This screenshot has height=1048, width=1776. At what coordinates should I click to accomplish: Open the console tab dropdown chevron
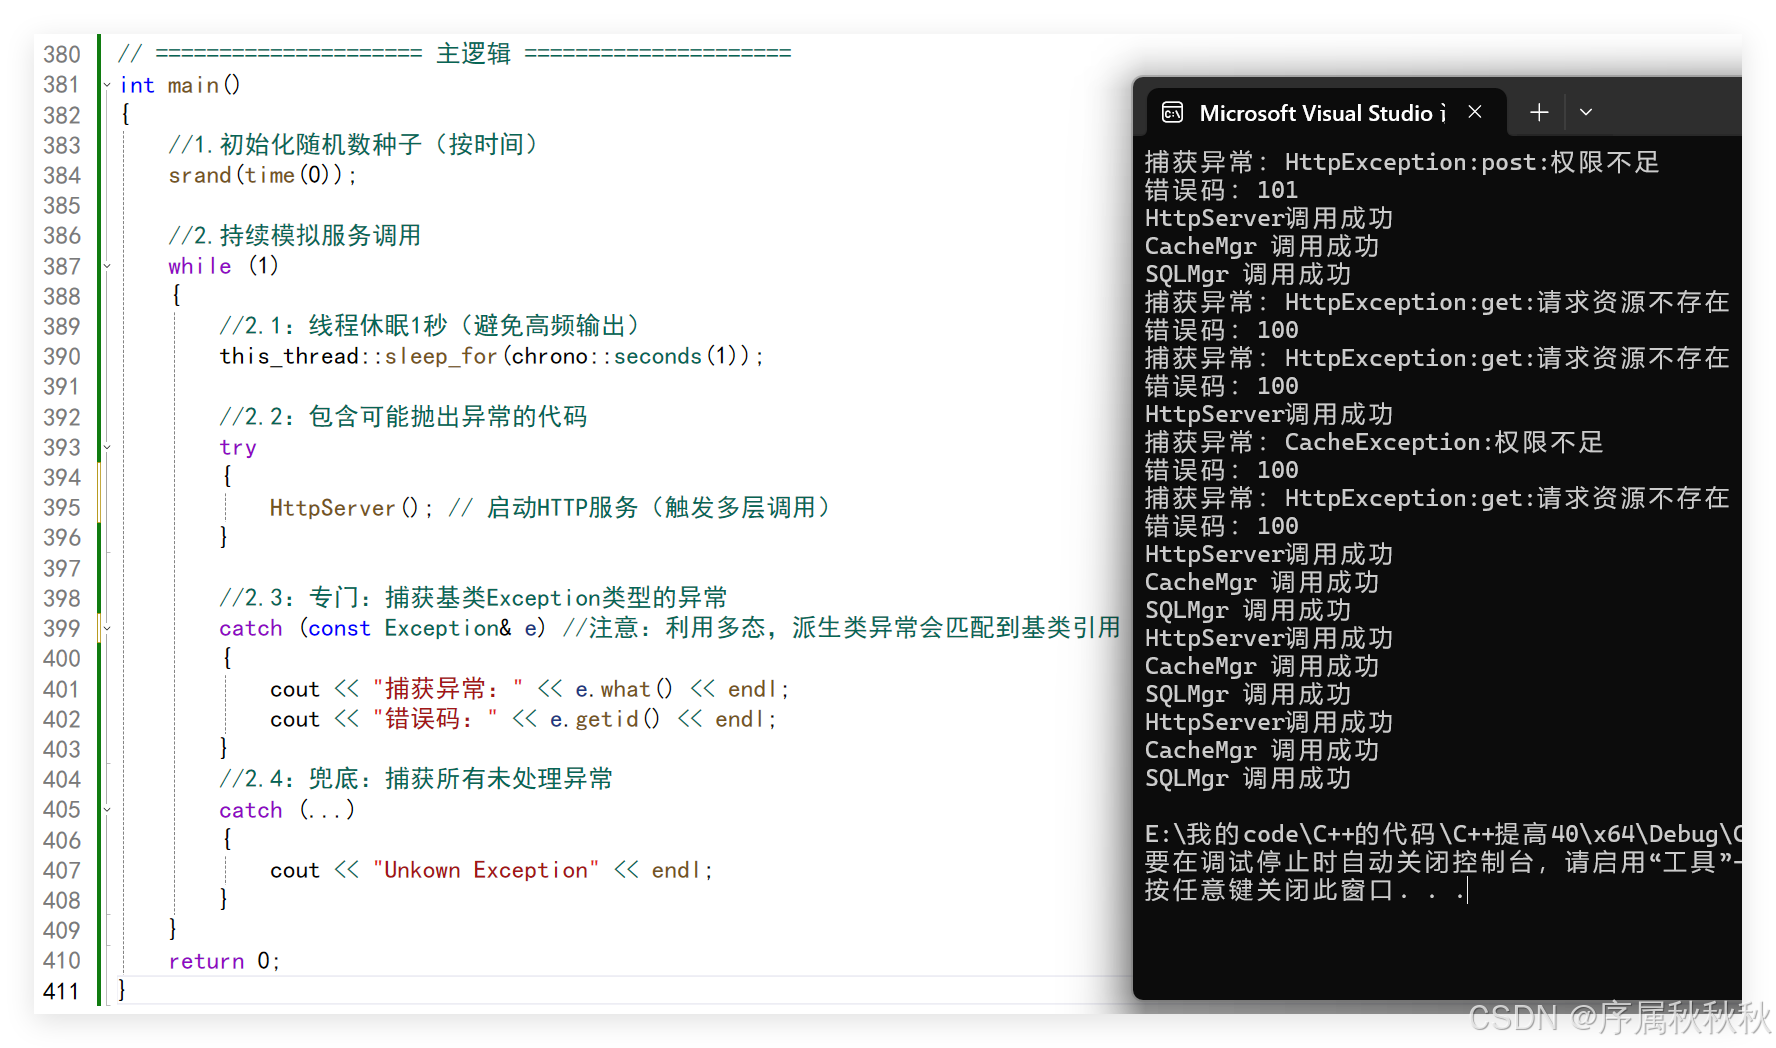pyautogui.click(x=1586, y=112)
